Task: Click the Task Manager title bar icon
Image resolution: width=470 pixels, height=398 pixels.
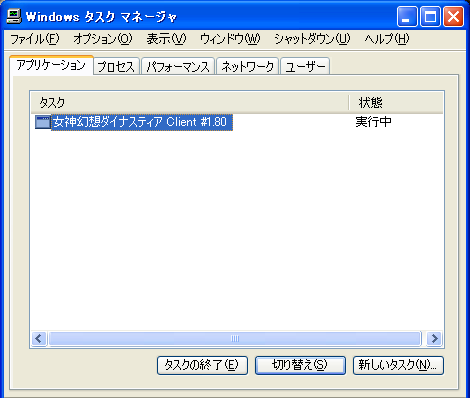Action: (x=14, y=16)
